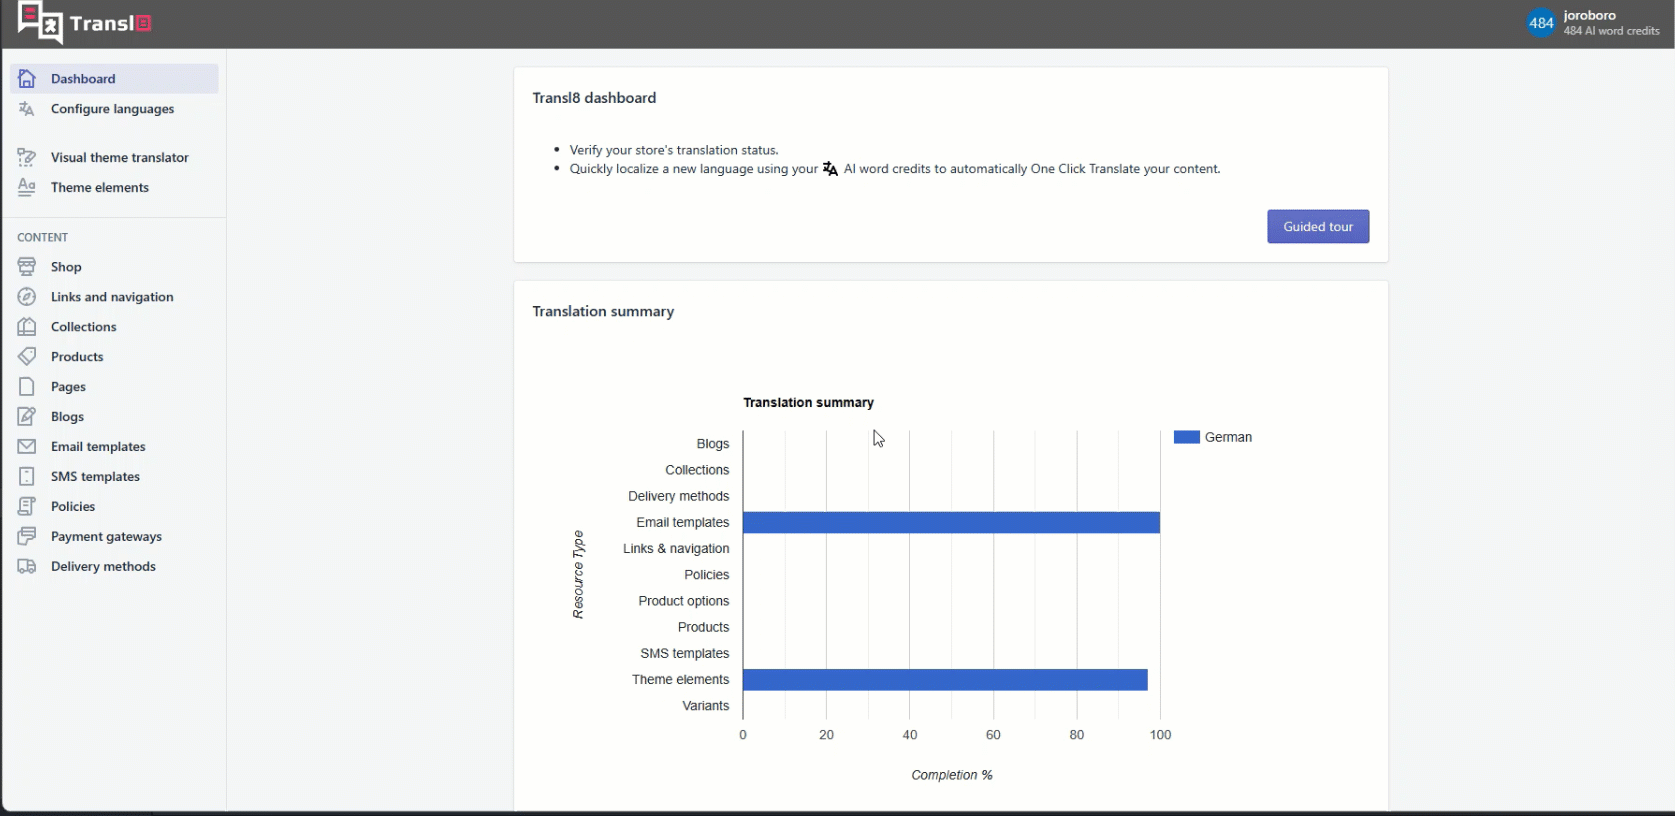Viewport: 1675px width, 816px height.
Task: Open Theme elements in sidebar
Action: coord(99,188)
